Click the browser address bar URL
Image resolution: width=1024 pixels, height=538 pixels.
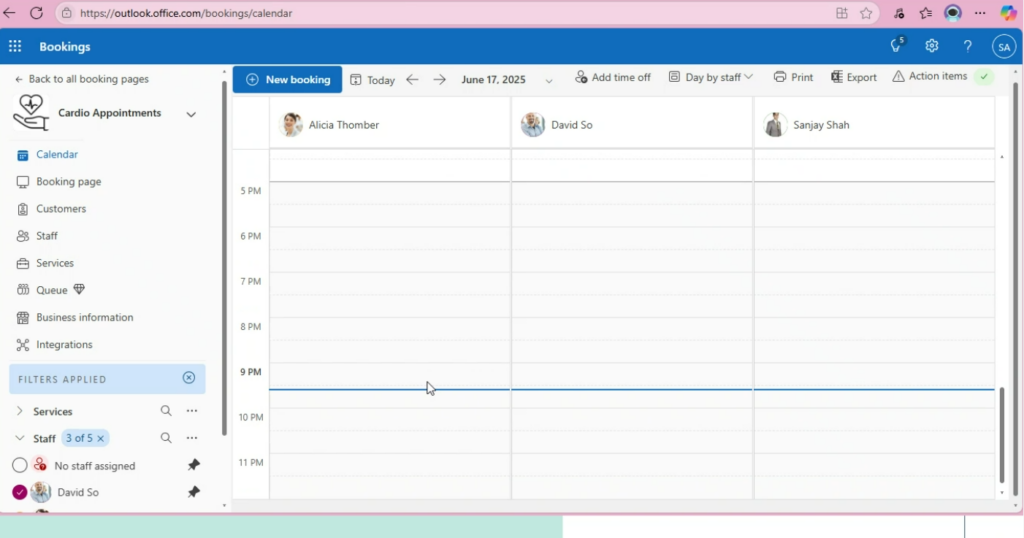click(186, 13)
